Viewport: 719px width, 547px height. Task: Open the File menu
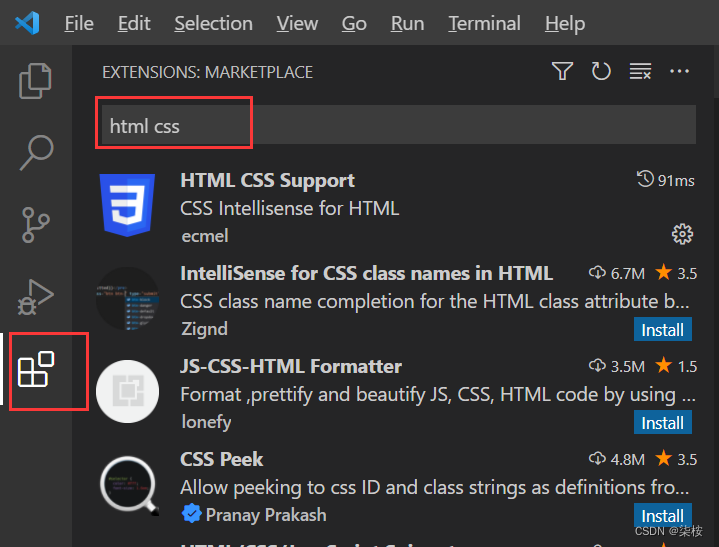tap(79, 23)
